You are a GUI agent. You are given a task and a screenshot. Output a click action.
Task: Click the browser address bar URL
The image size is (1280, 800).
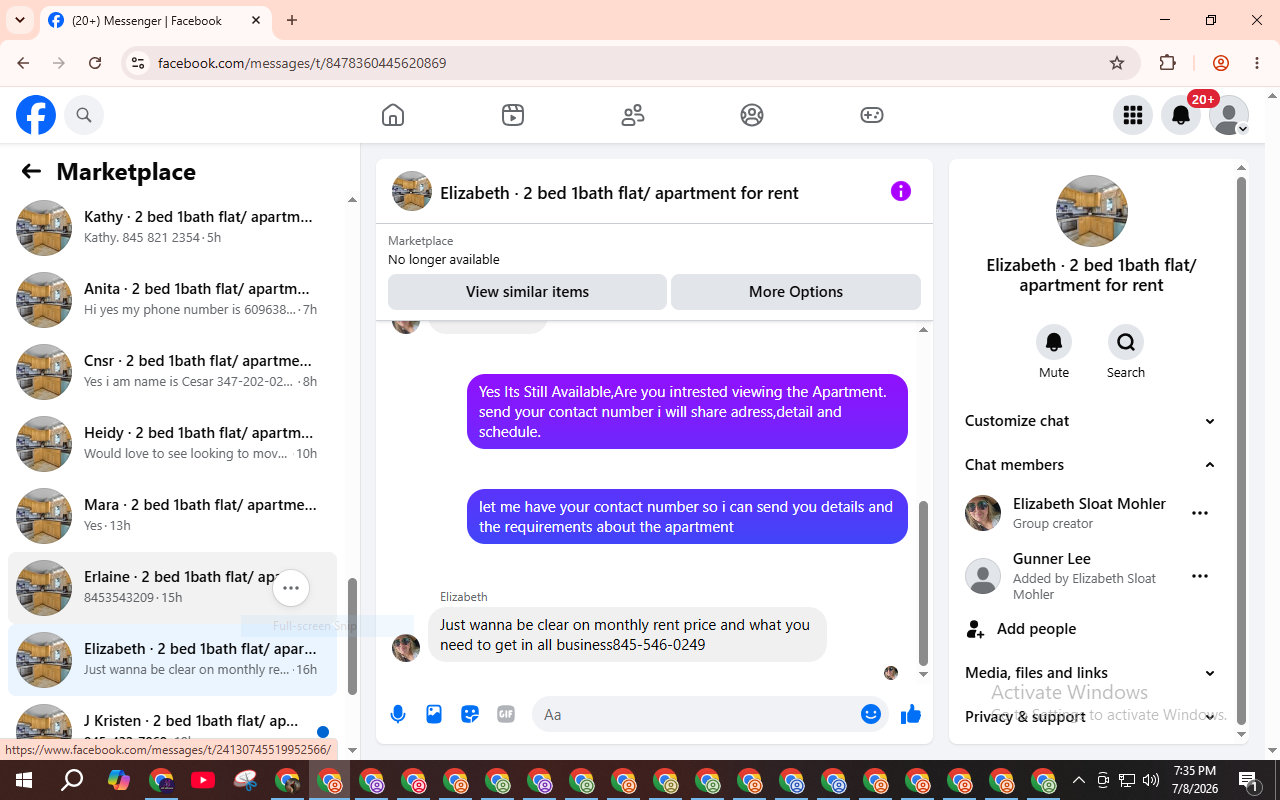tap(302, 63)
